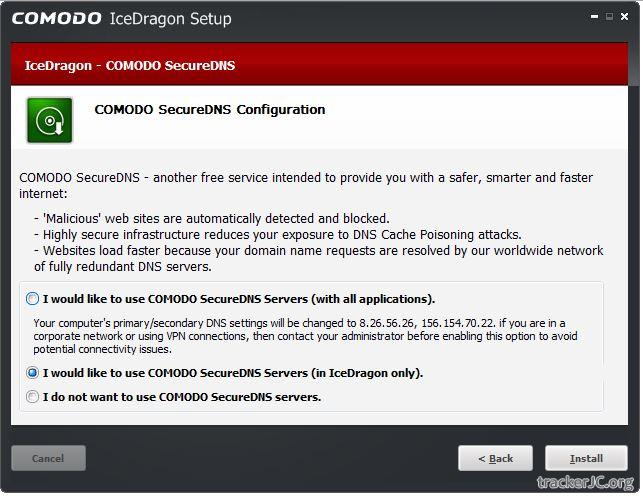
Task: Maximize the setup window
Action: [x=609, y=17]
